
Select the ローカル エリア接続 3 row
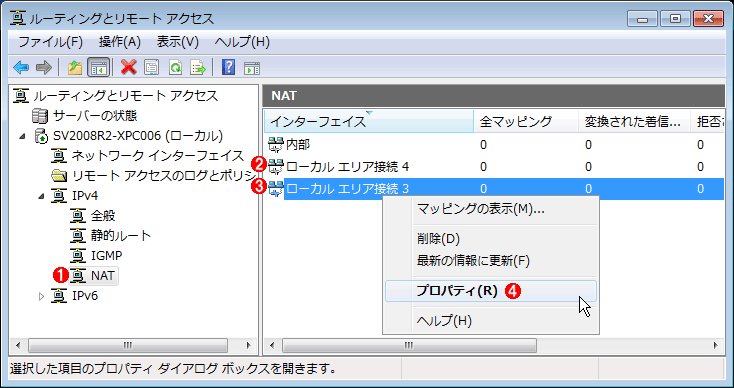tap(494, 189)
